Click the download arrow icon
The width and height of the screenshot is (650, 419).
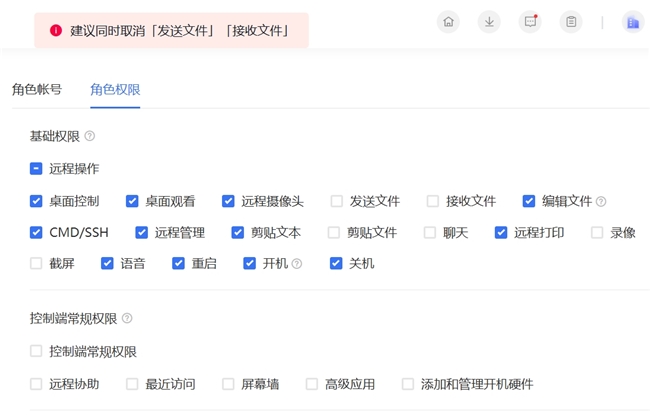[489, 22]
